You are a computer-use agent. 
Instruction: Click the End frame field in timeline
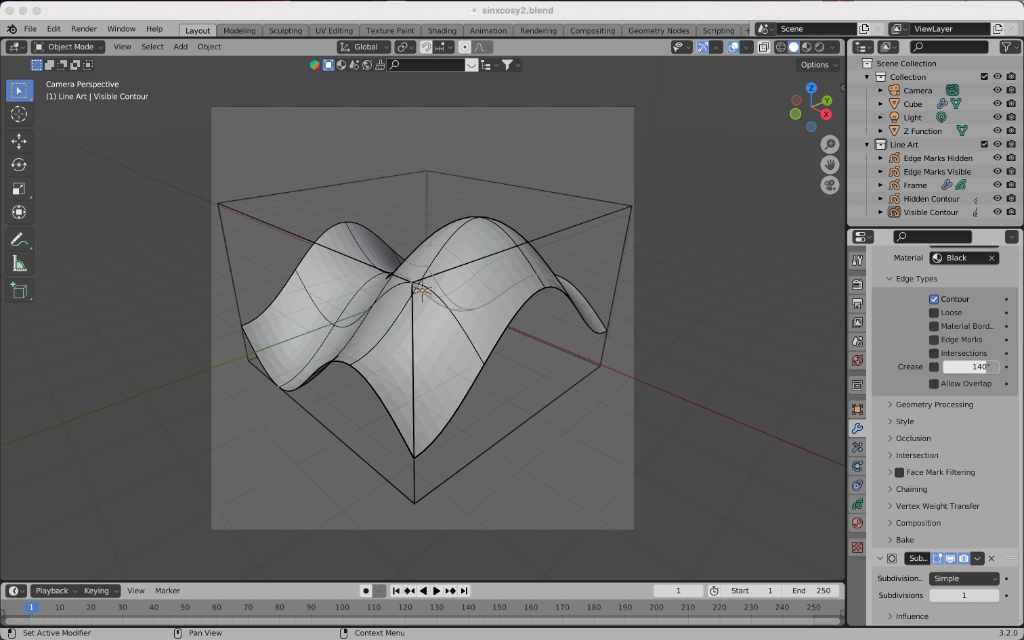812,591
